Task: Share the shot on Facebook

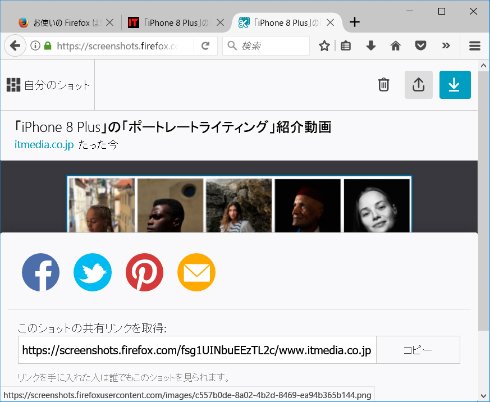Action: [41, 272]
